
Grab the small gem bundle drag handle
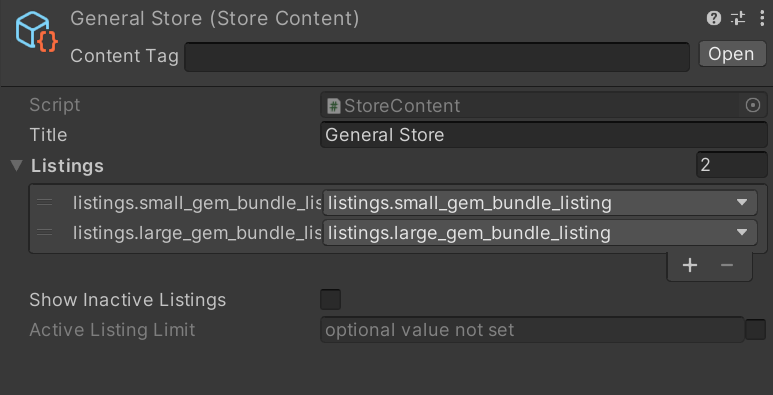pos(44,203)
